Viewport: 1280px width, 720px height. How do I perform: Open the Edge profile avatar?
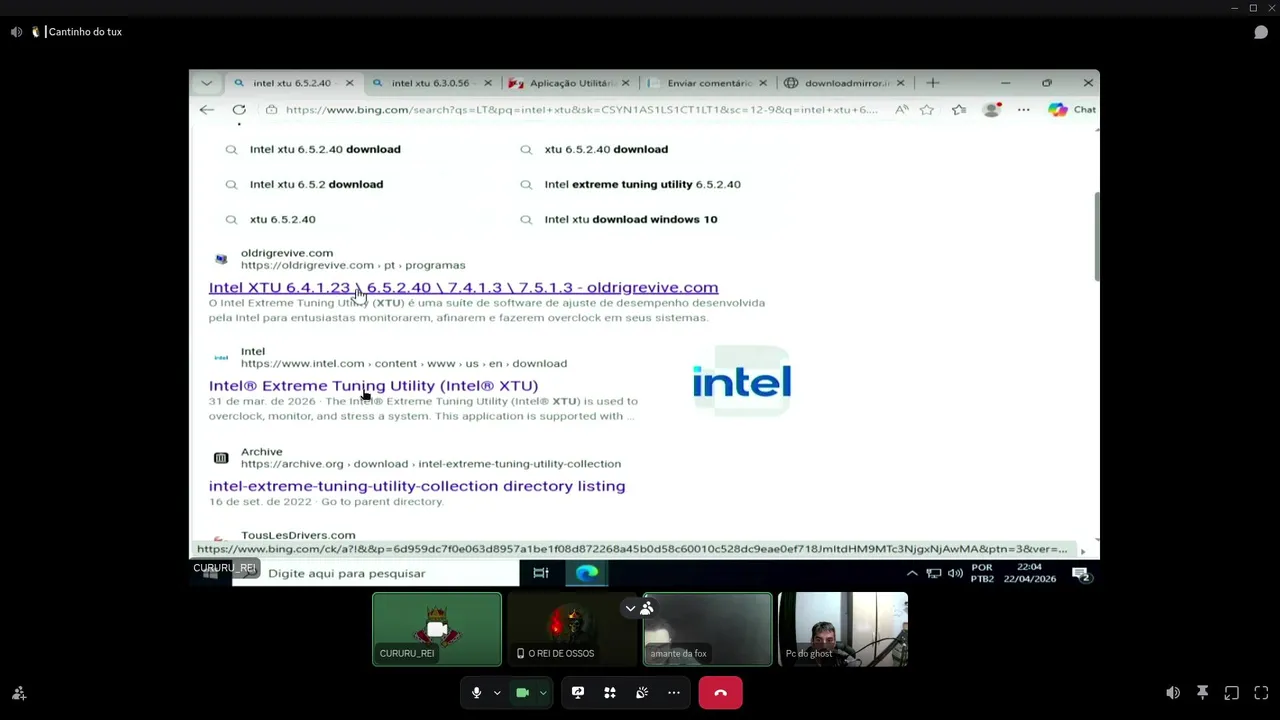point(991,110)
